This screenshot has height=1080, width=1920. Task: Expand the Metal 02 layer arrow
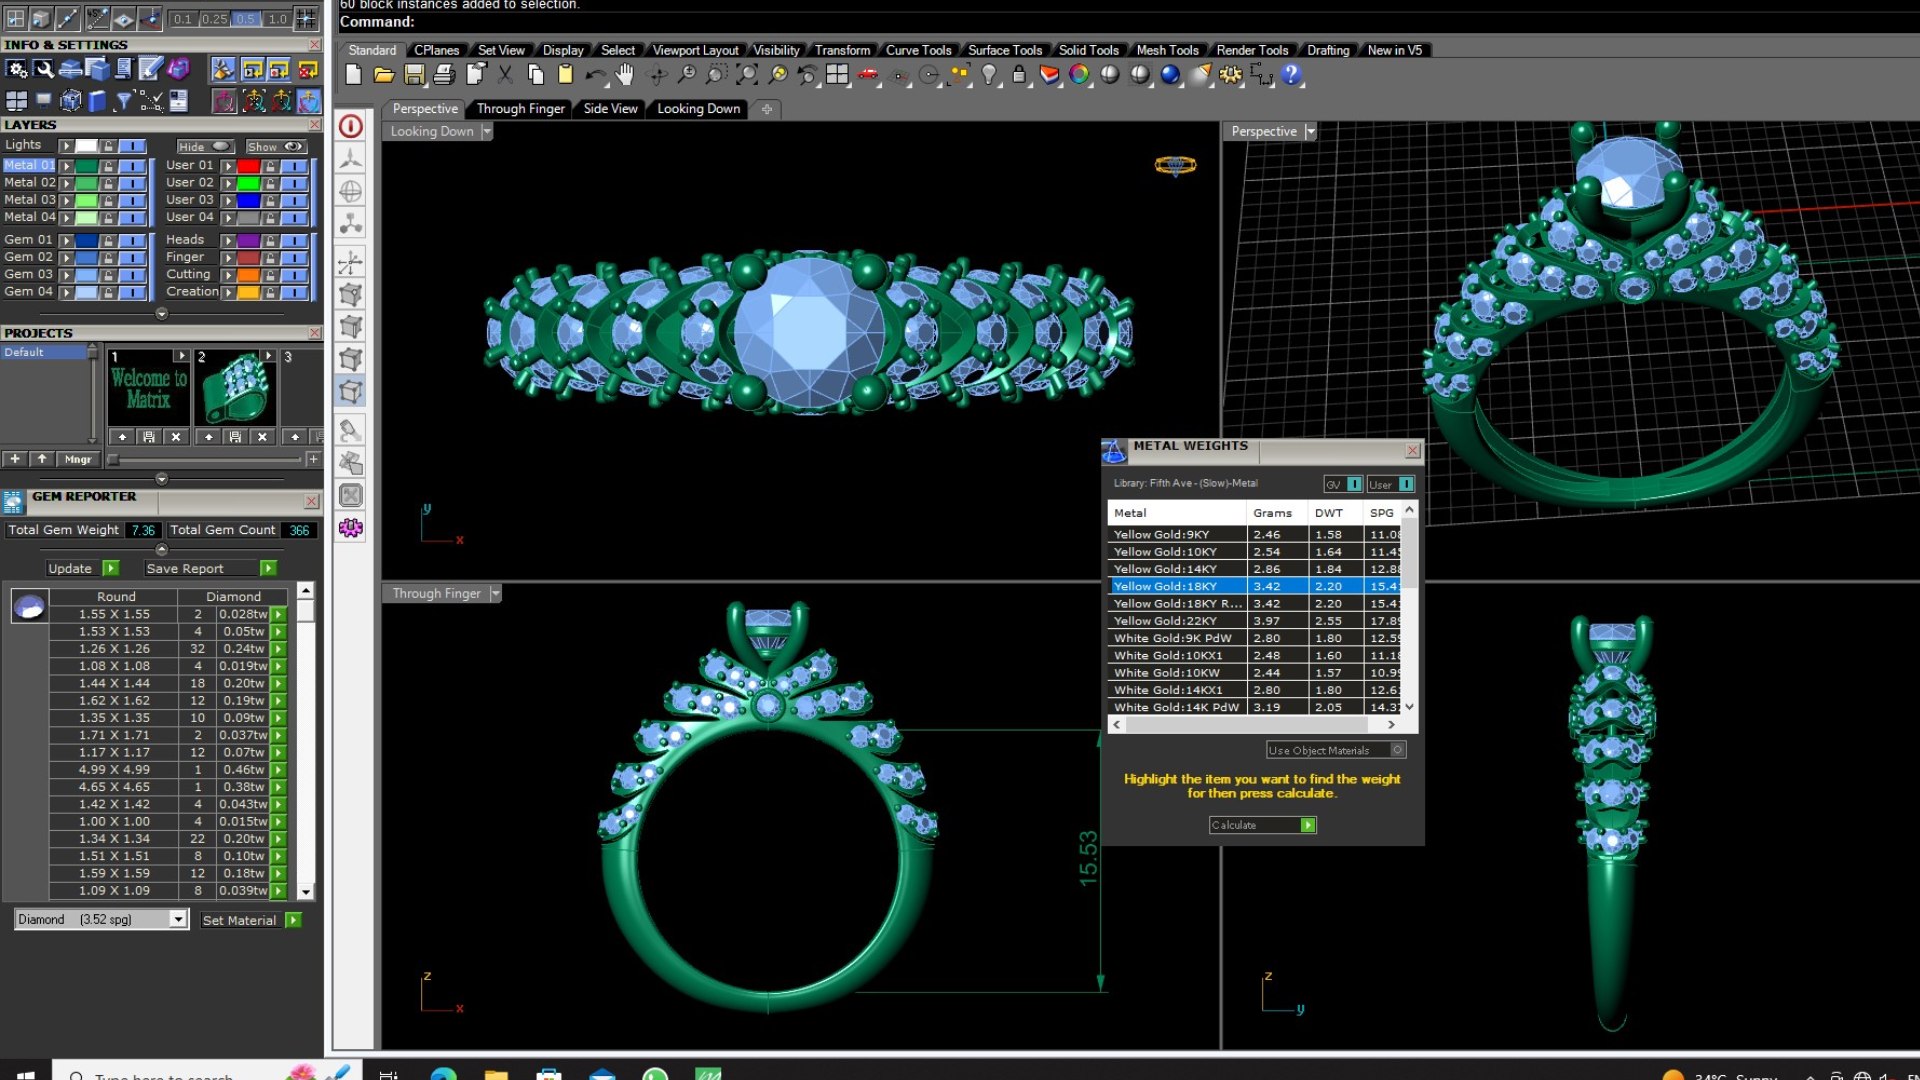tap(67, 183)
